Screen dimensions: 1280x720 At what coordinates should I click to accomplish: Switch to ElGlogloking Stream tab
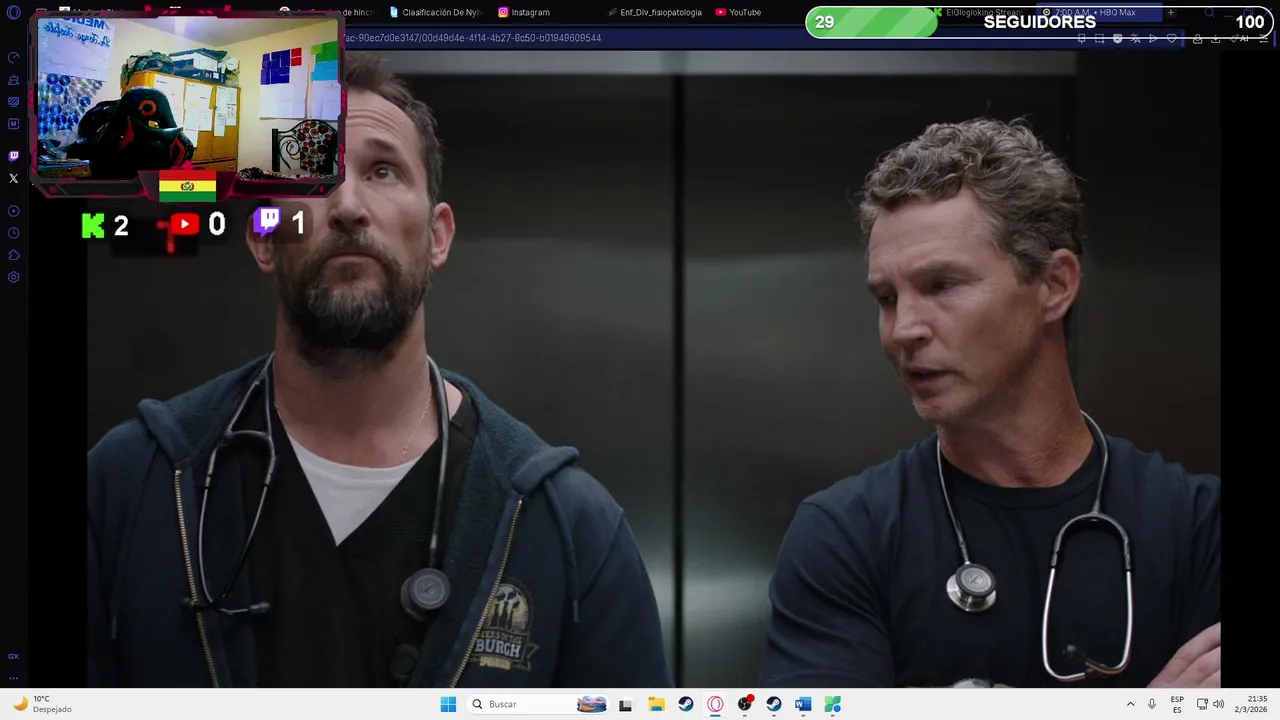(x=978, y=12)
